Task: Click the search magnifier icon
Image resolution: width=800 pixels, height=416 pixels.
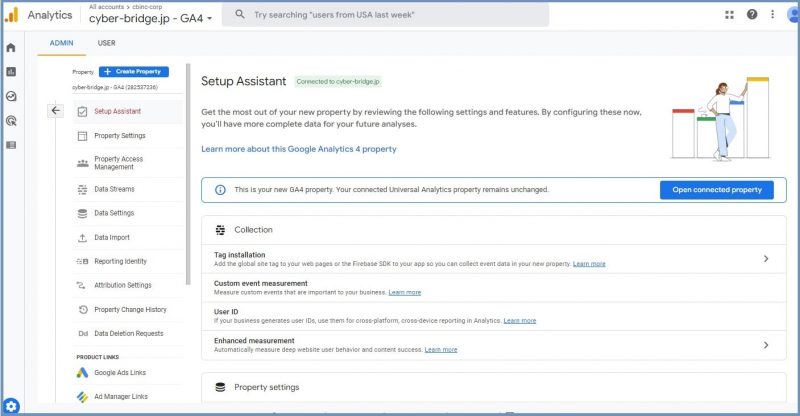Action: point(240,14)
